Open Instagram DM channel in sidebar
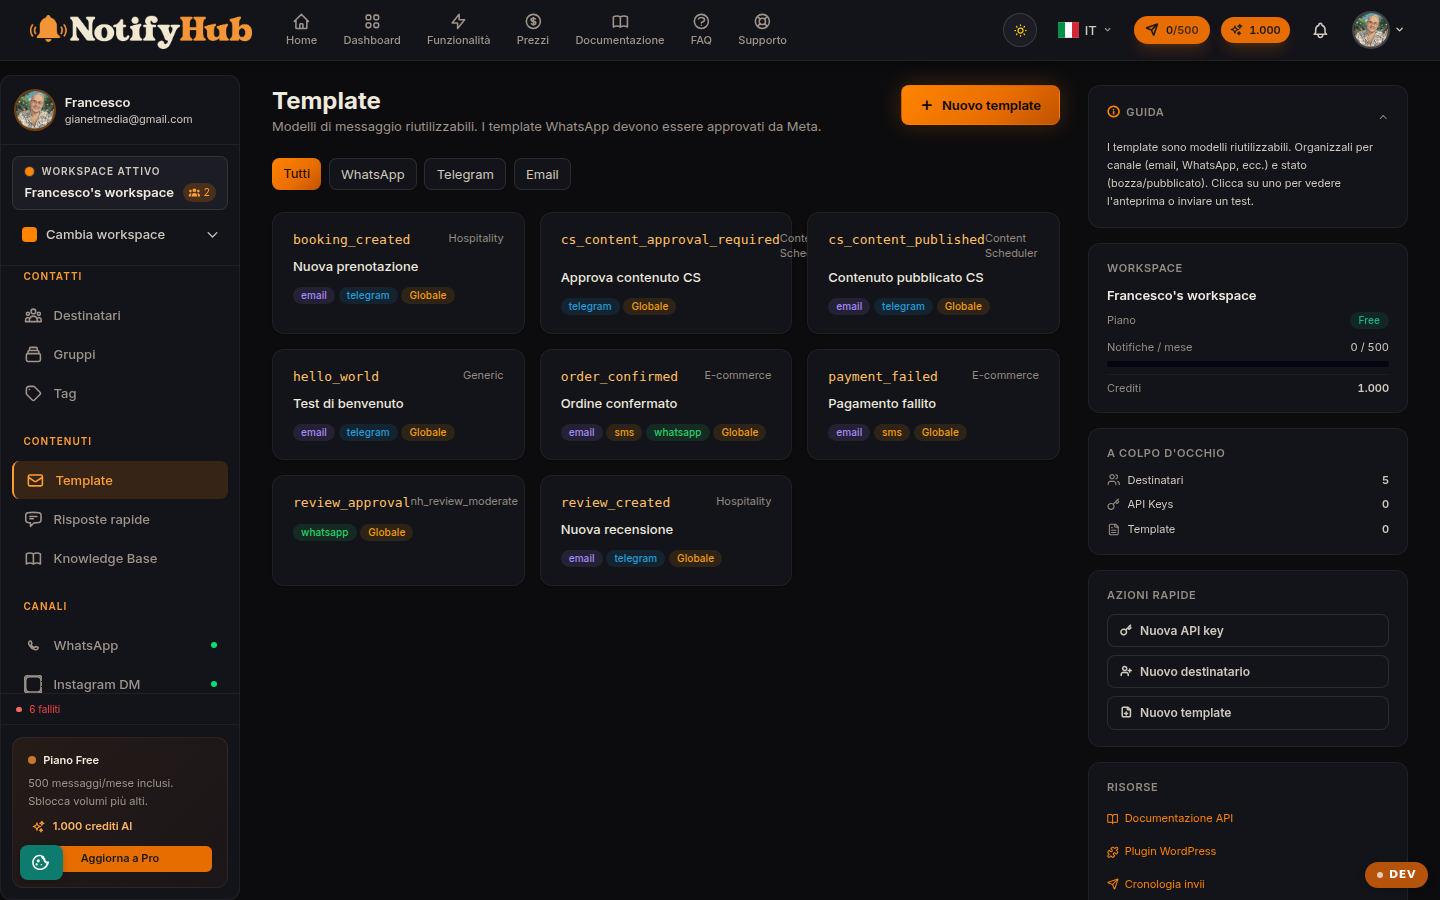Viewport: 1440px width, 900px height. (120, 684)
